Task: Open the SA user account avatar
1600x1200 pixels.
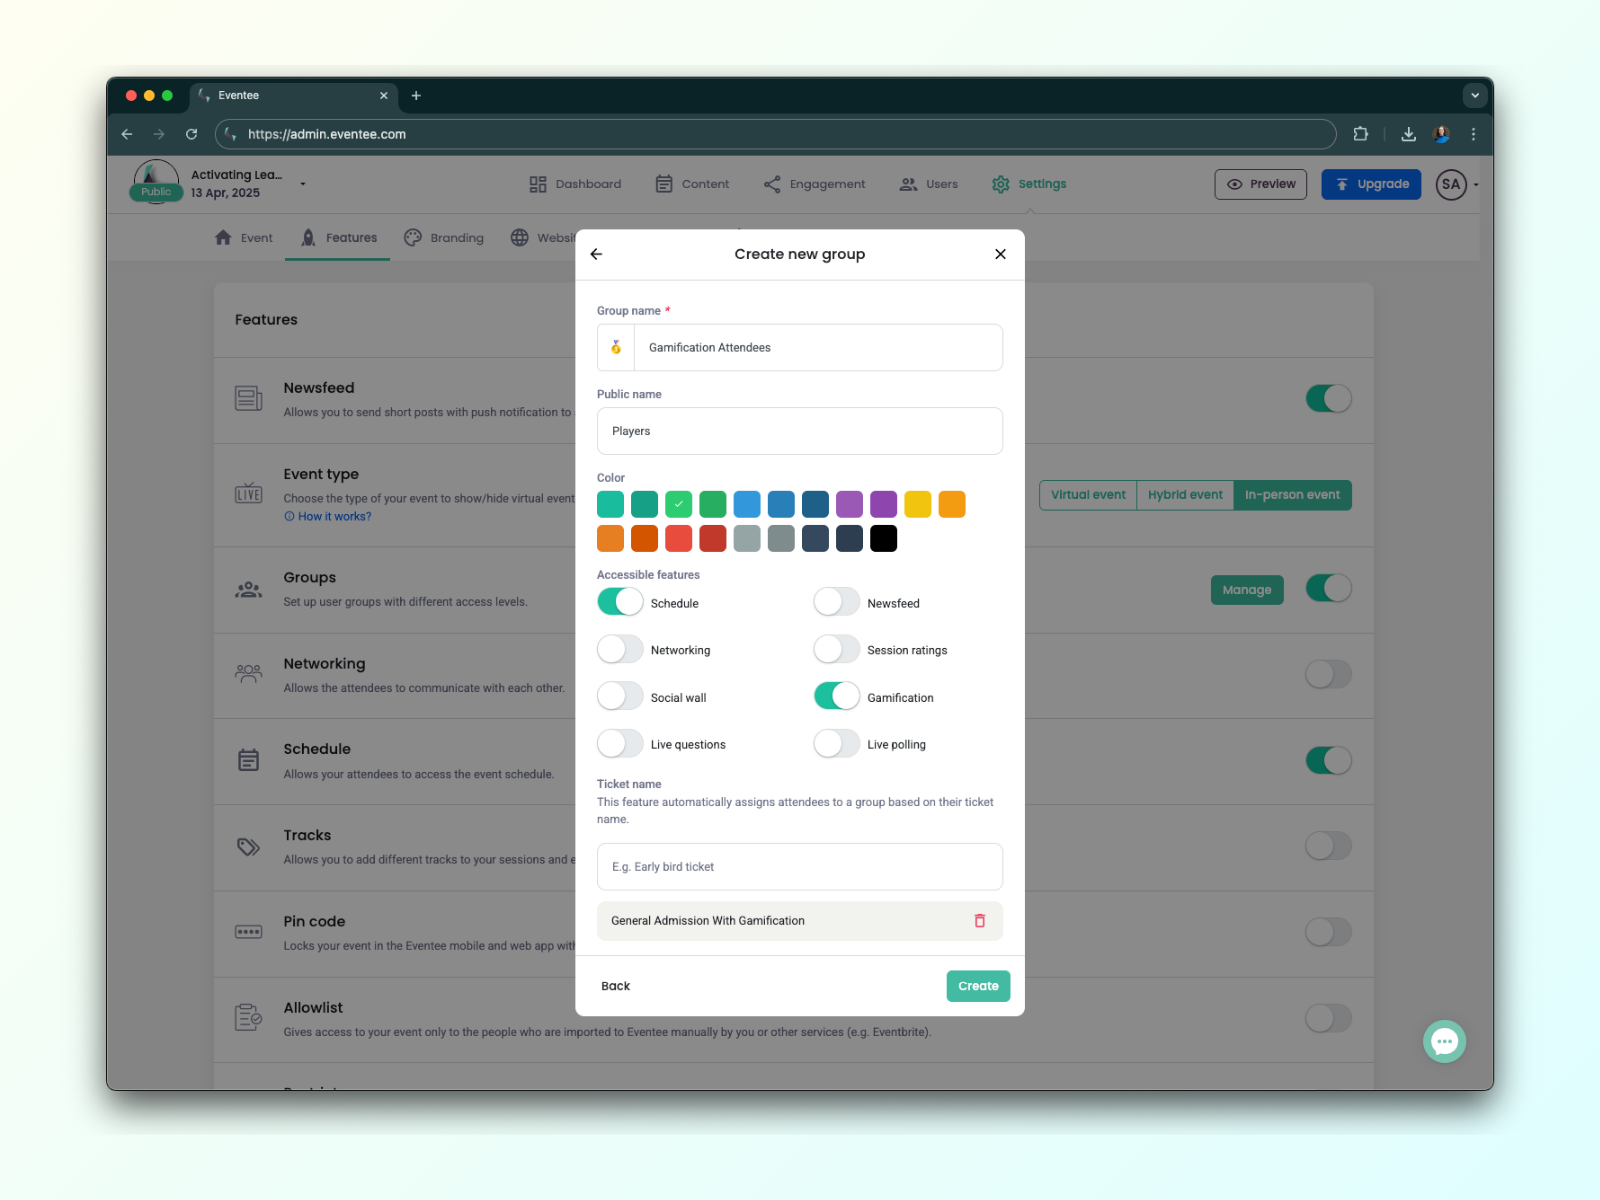Action: pos(1451,184)
